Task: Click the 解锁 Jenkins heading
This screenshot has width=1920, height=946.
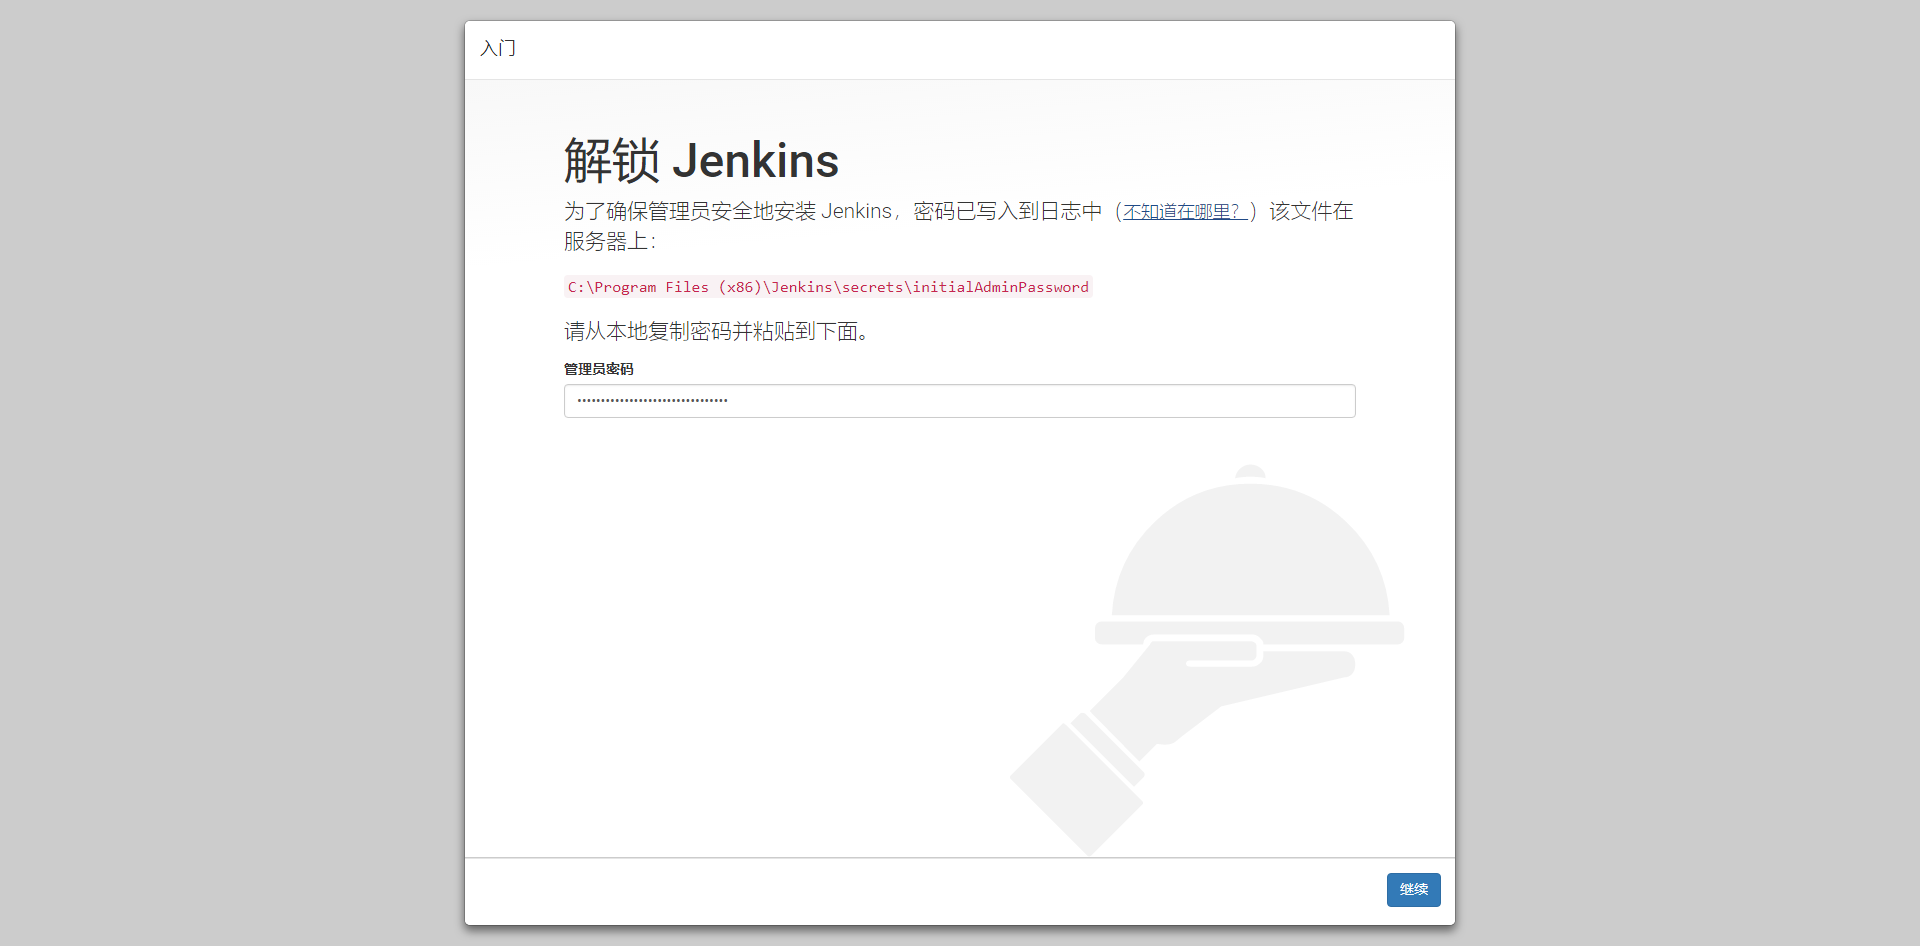Action: click(x=701, y=160)
